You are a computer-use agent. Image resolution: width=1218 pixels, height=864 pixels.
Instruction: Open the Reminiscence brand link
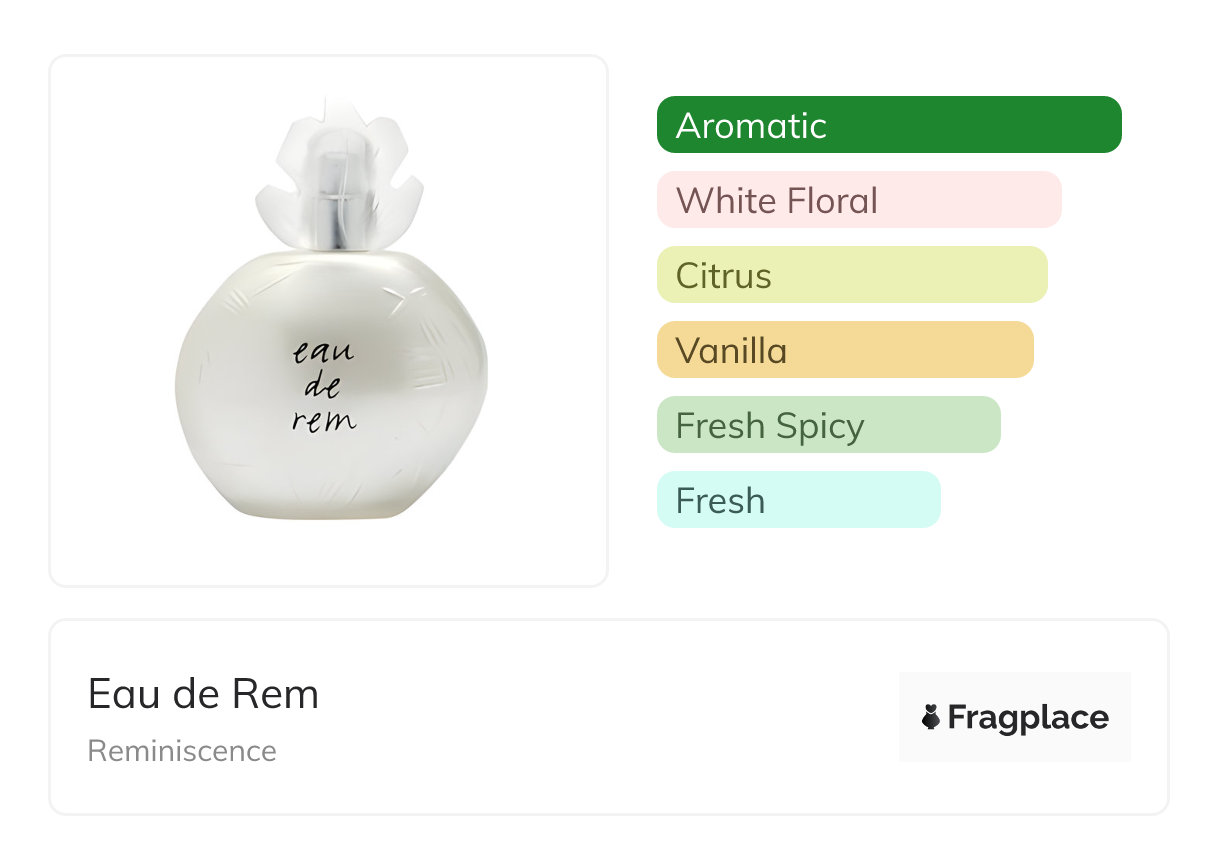click(182, 751)
